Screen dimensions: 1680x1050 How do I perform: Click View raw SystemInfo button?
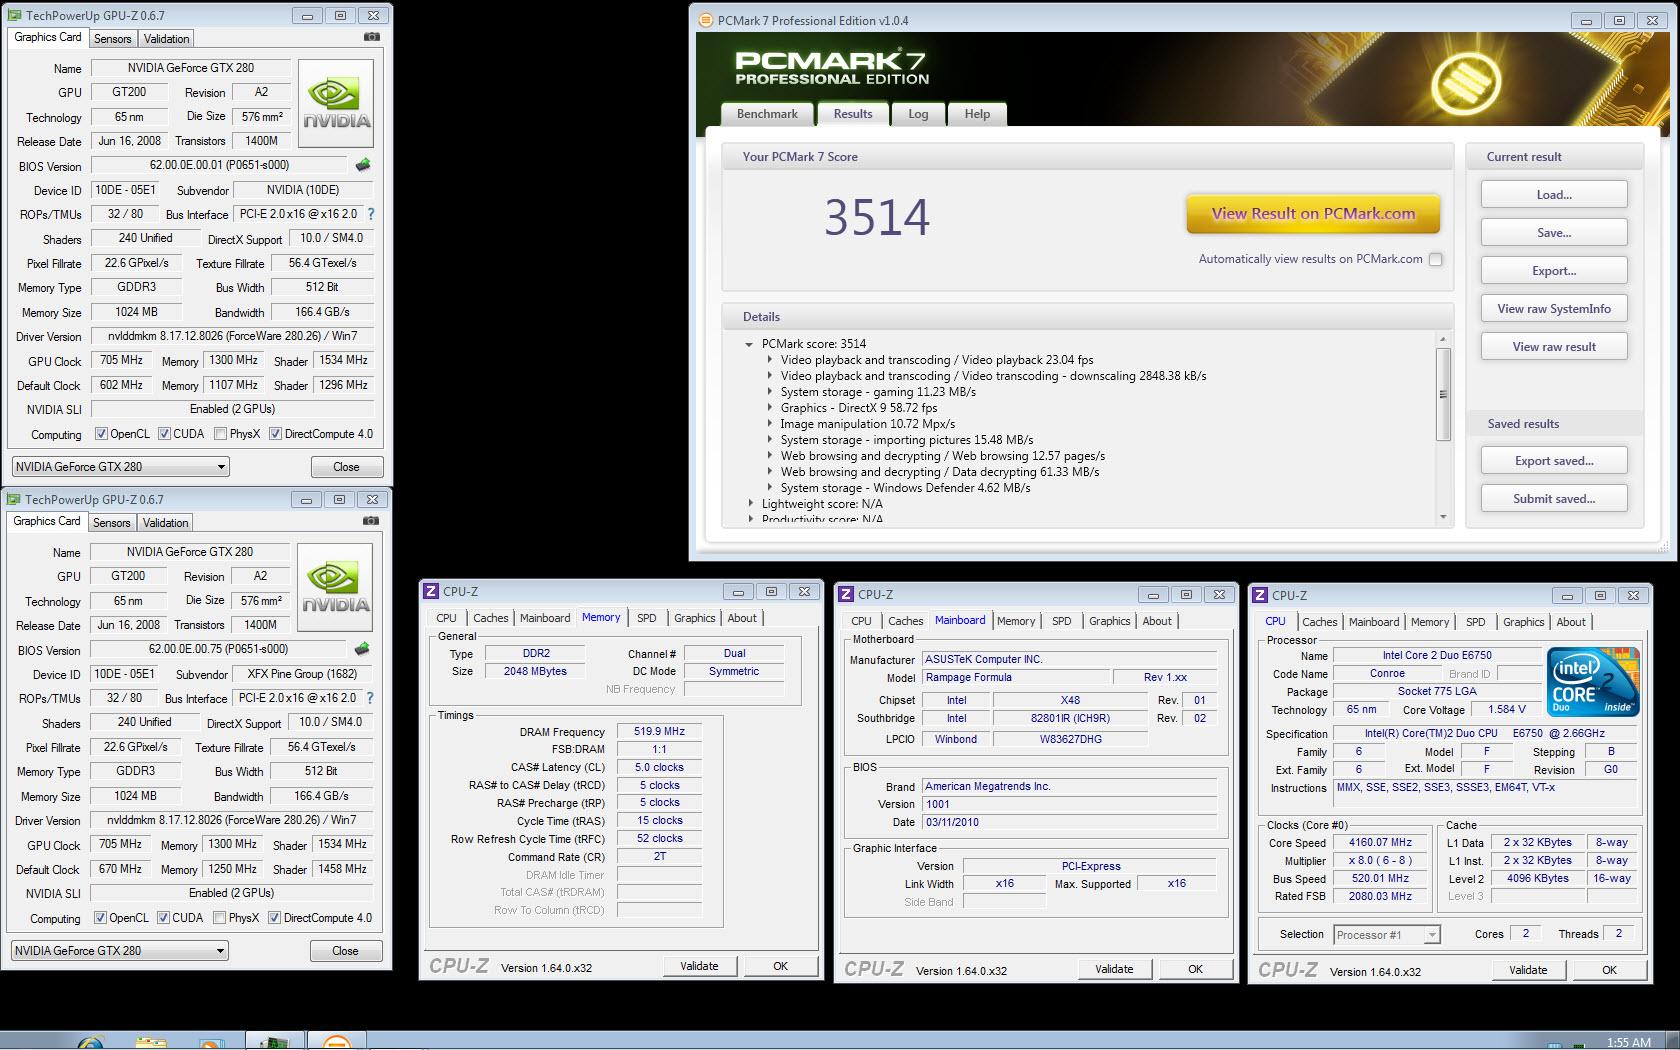point(1554,309)
